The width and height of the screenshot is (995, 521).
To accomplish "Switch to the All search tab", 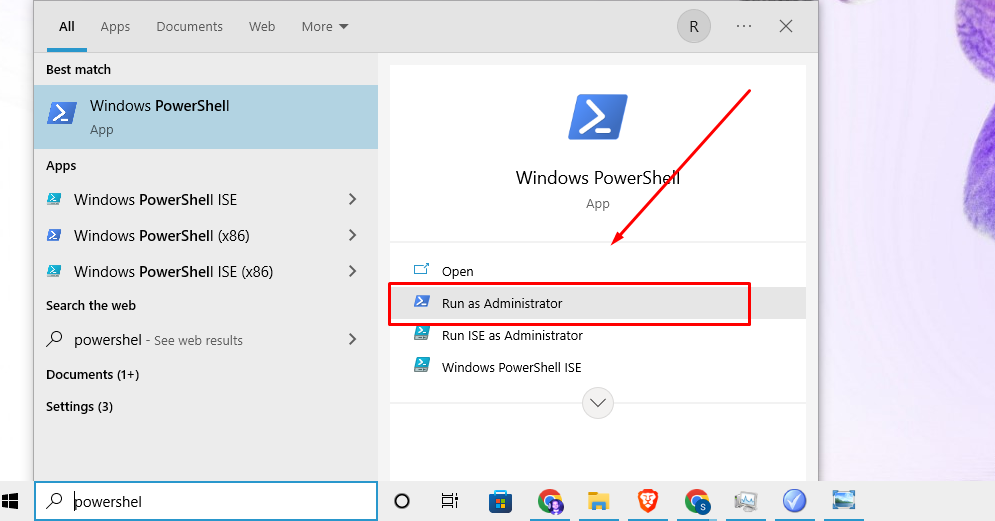I will click(x=67, y=27).
